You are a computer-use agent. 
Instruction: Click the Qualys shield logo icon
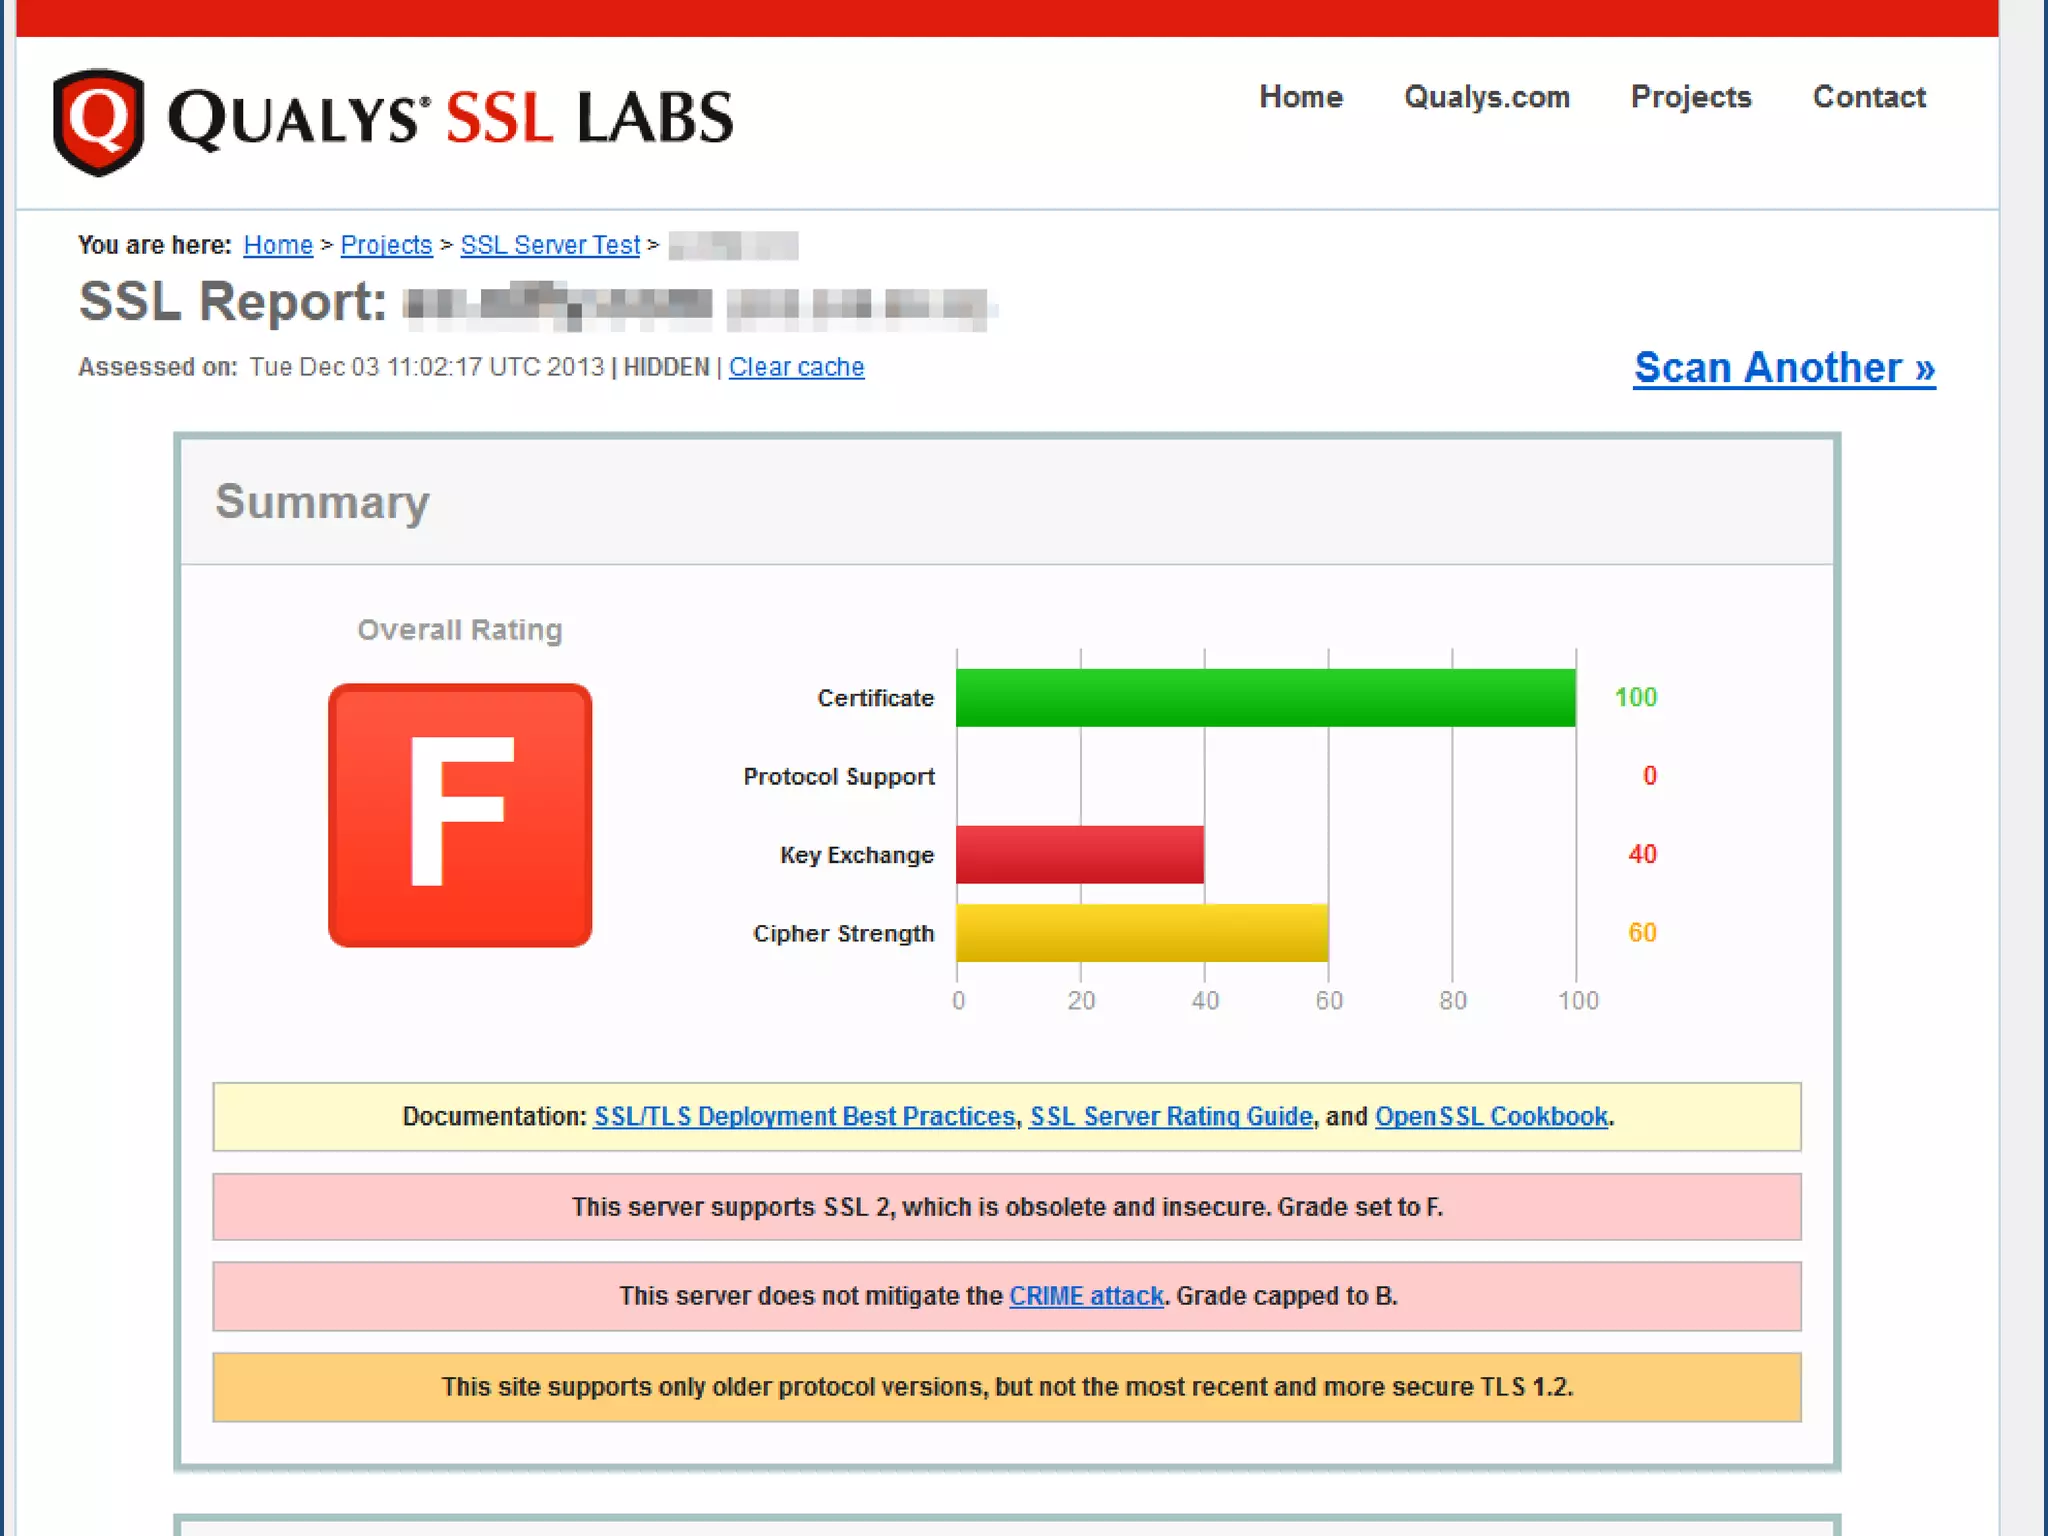(98, 121)
